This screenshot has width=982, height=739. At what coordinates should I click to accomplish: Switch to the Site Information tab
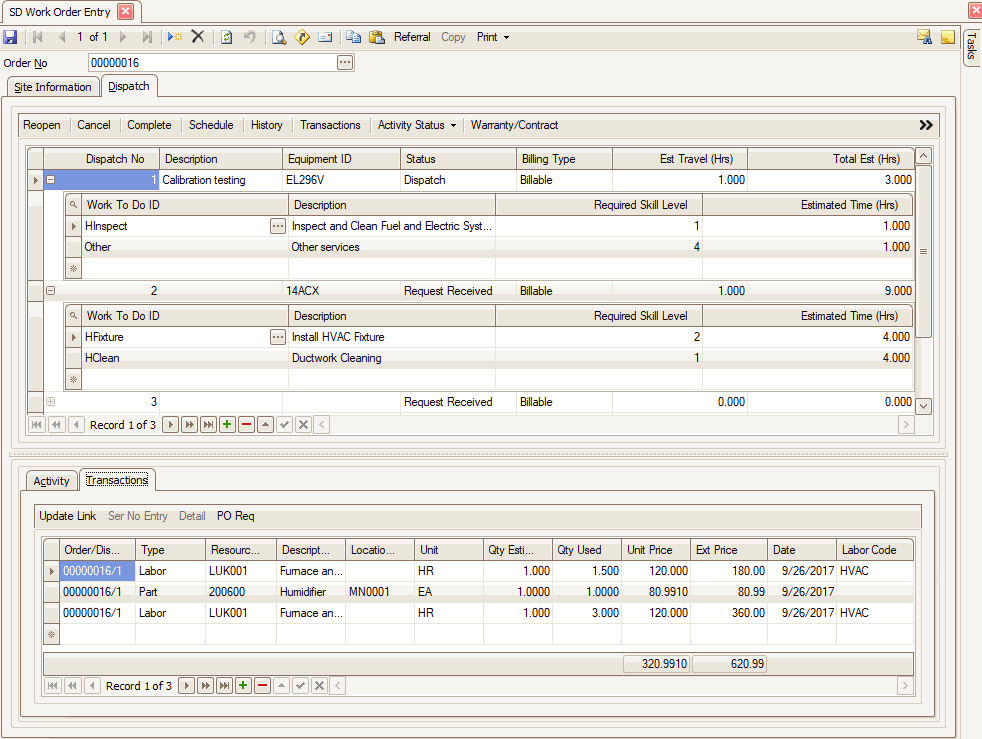[x=53, y=87]
